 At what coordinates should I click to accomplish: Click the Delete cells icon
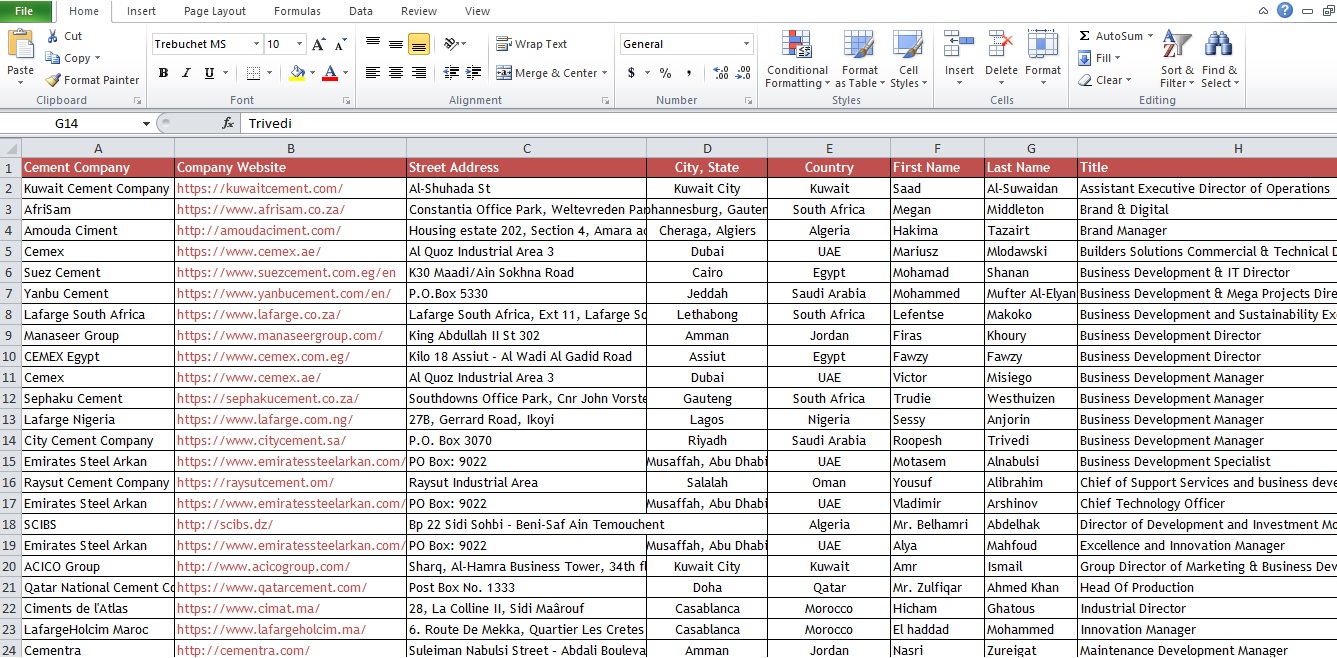[x=1001, y=44]
